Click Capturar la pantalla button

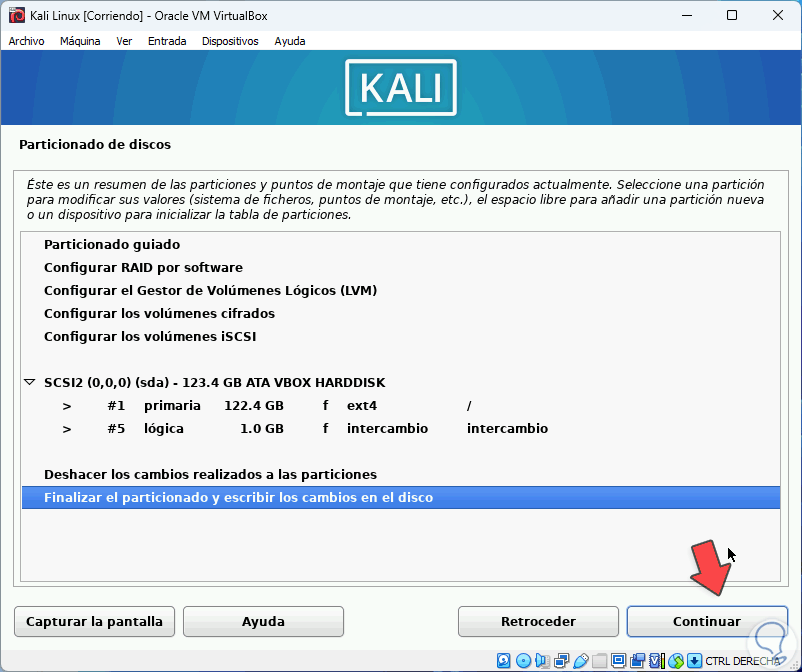[x=95, y=621]
